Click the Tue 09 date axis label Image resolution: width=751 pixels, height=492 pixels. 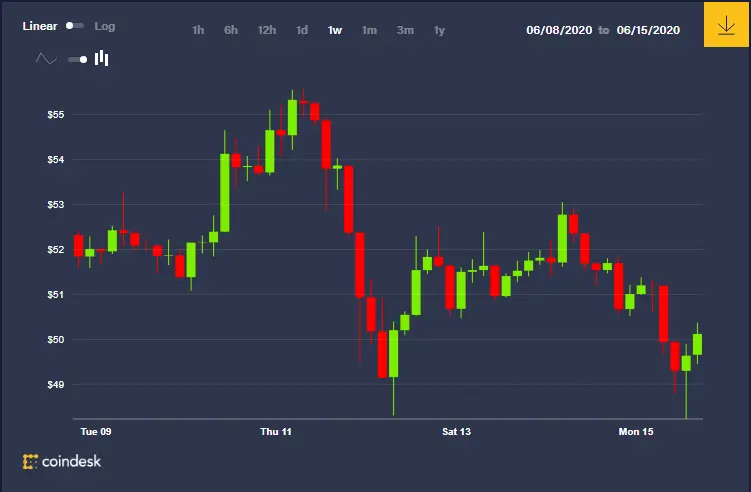click(x=96, y=432)
